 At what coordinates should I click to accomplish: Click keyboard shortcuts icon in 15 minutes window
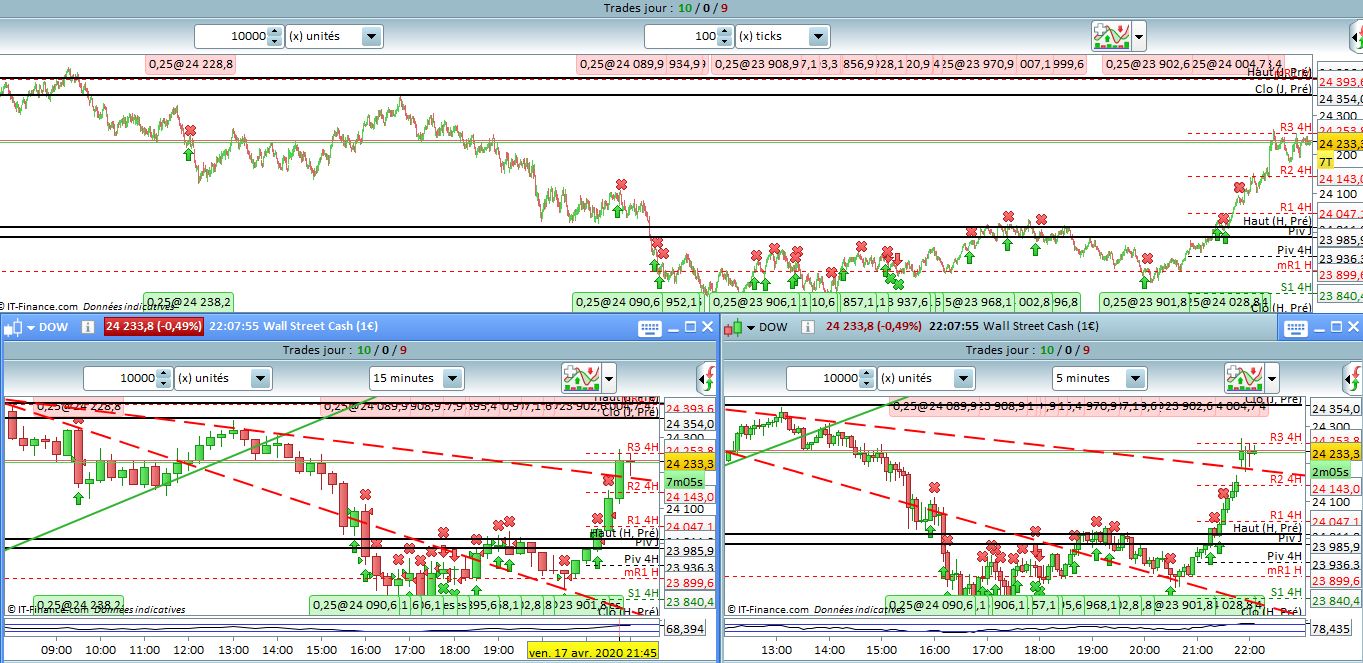point(648,327)
